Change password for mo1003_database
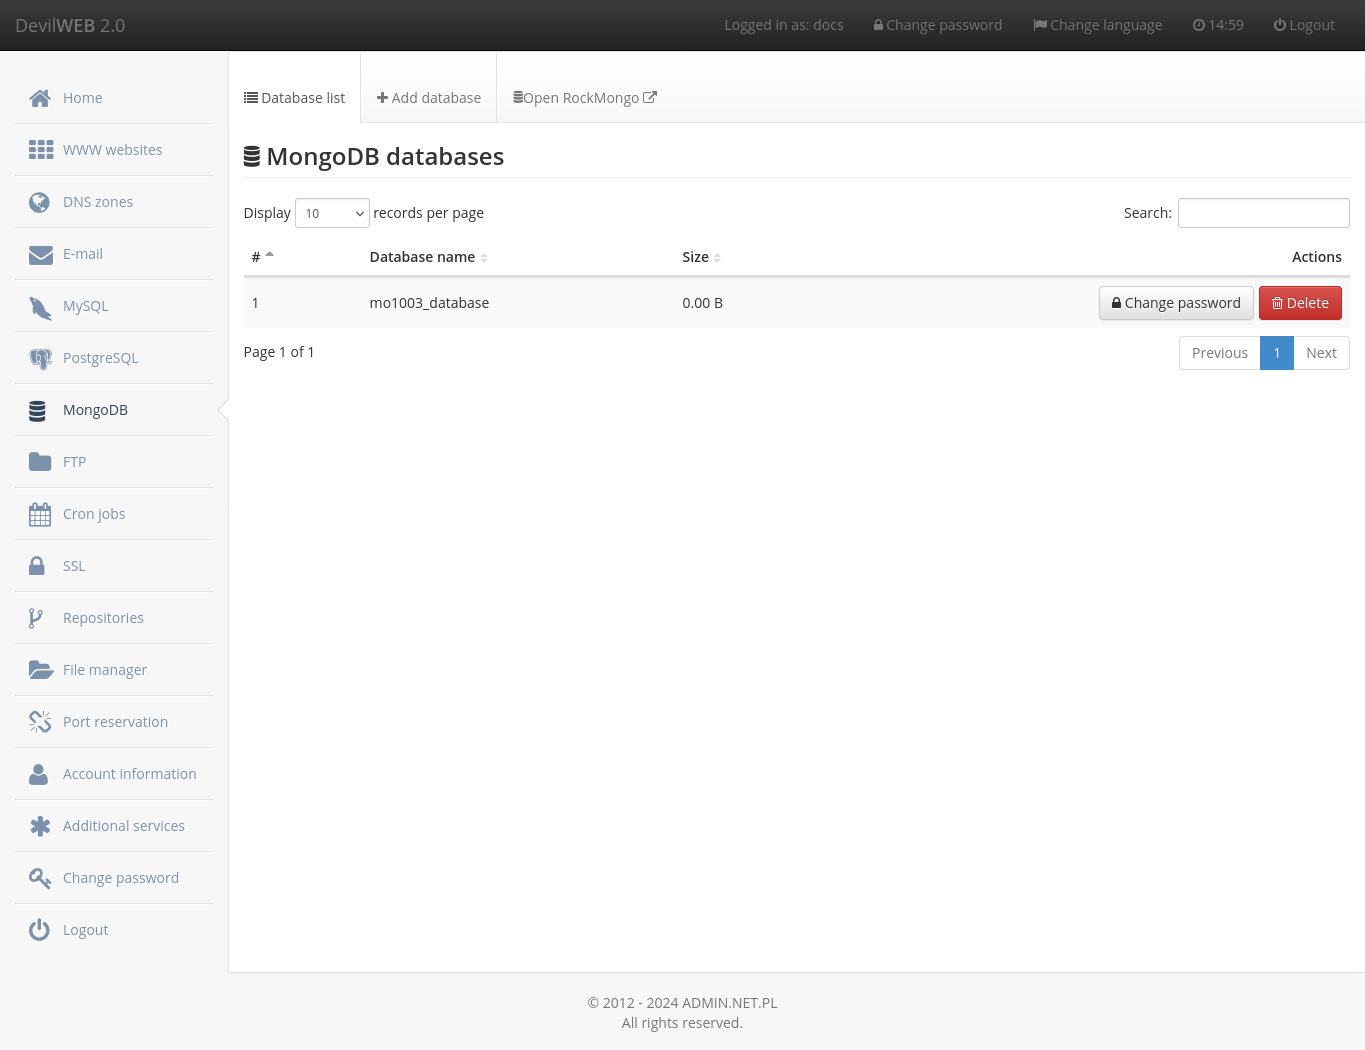 click(x=1176, y=302)
